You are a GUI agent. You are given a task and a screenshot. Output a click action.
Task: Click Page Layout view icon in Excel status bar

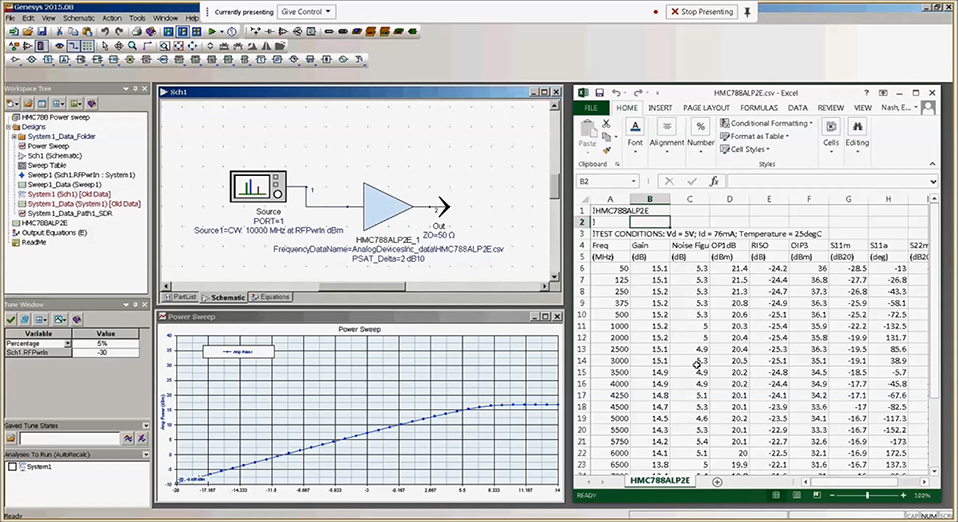(796, 495)
